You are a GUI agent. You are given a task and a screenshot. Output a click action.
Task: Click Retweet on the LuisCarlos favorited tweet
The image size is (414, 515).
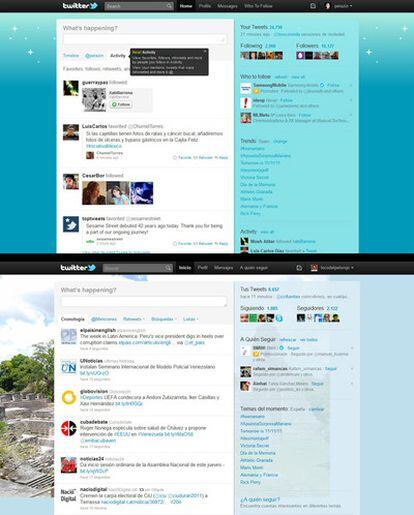[x=203, y=157]
